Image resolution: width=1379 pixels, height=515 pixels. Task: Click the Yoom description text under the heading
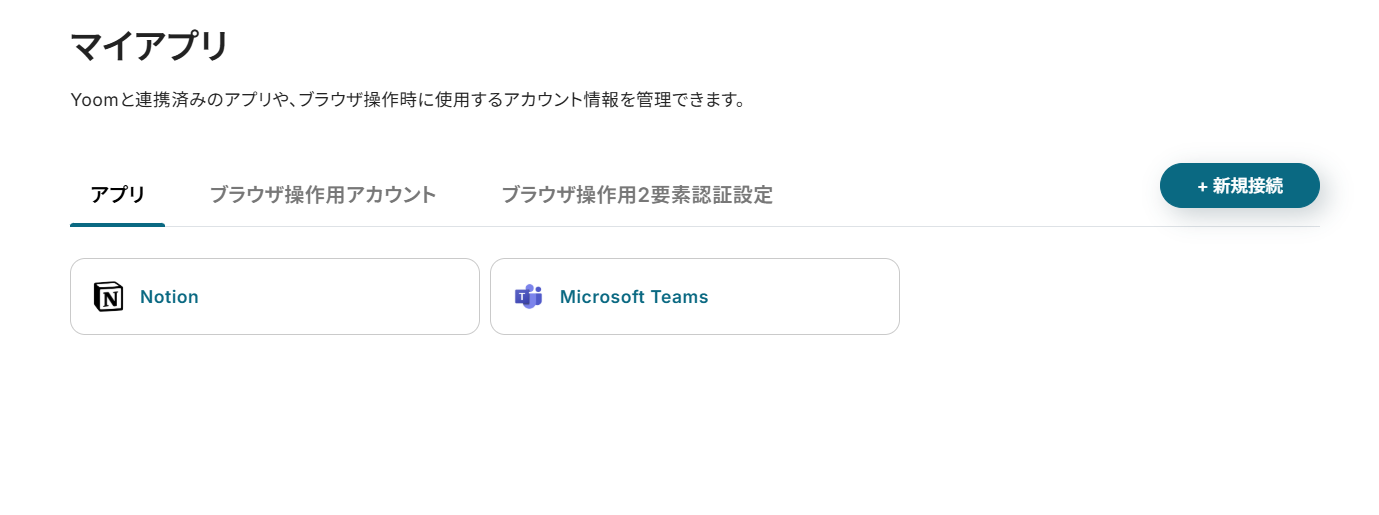click(408, 100)
